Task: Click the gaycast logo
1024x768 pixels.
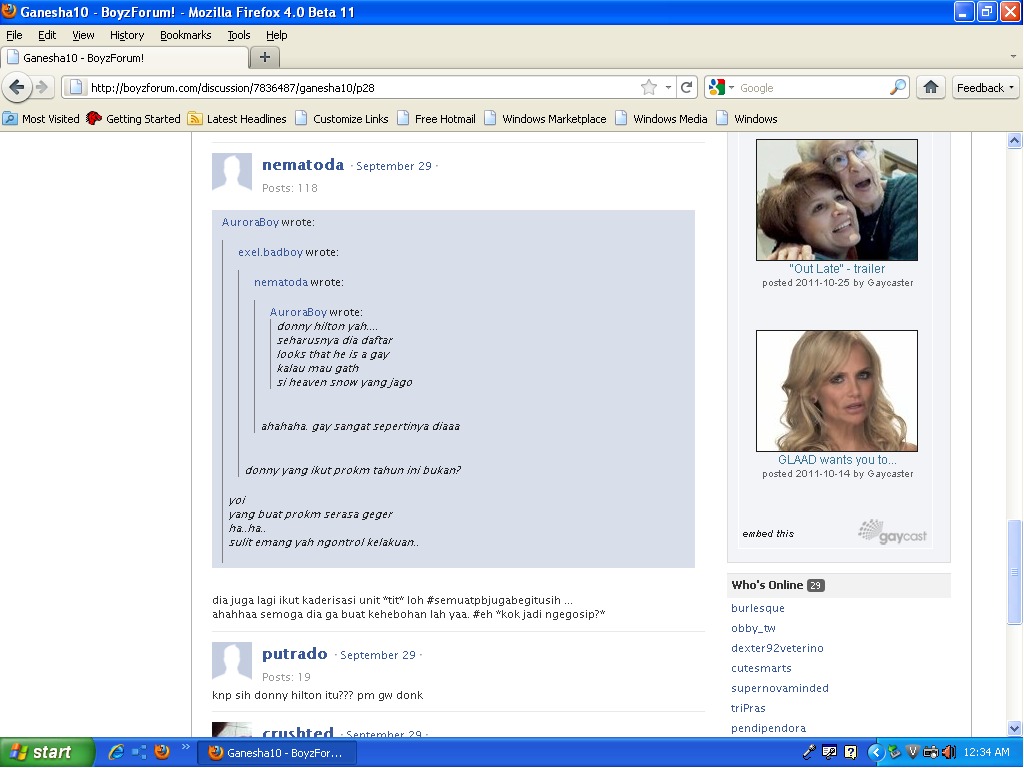Action: pos(893,532)
